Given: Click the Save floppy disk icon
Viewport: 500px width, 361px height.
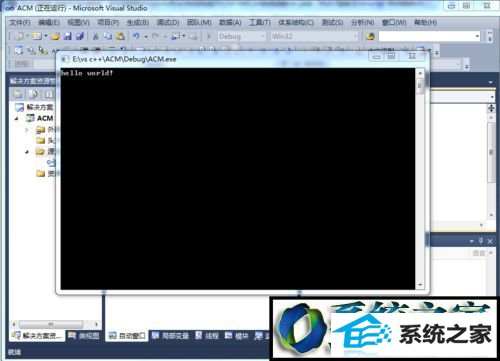Looking at the screenshot, I should point(68,36).
